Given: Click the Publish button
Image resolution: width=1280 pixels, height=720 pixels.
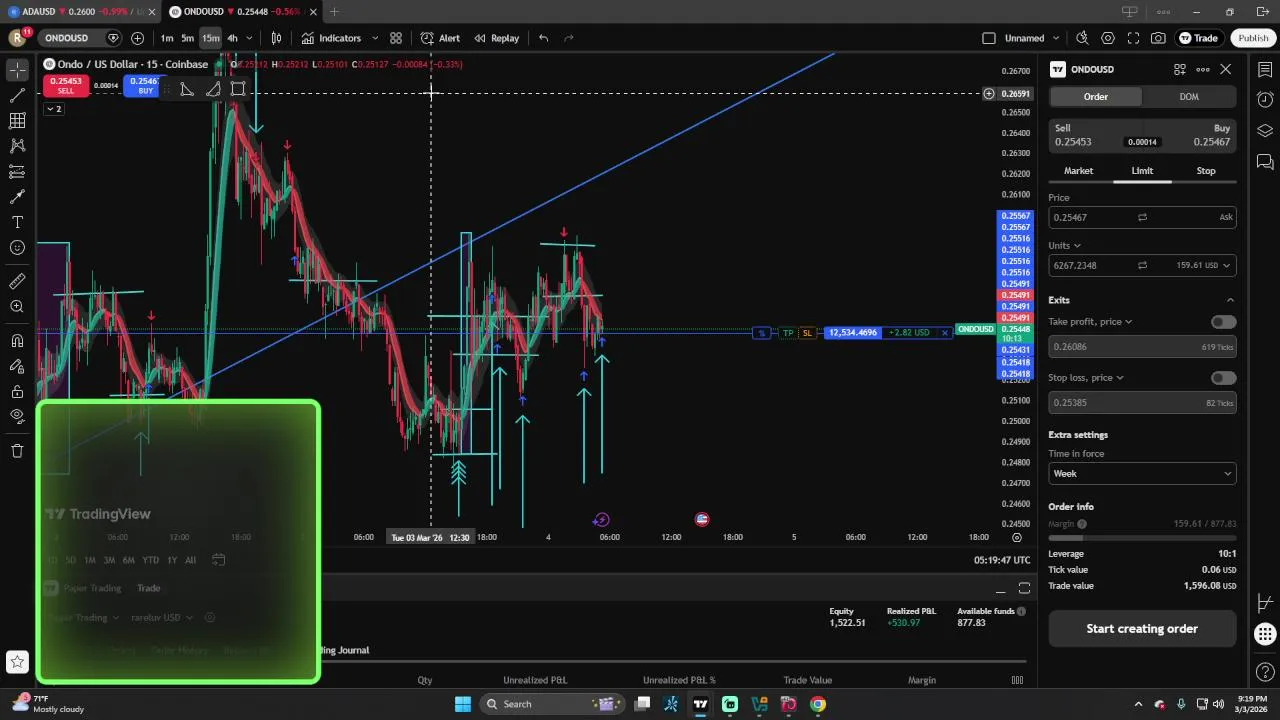Looking at the screenshot, I should click(1253, 38).
